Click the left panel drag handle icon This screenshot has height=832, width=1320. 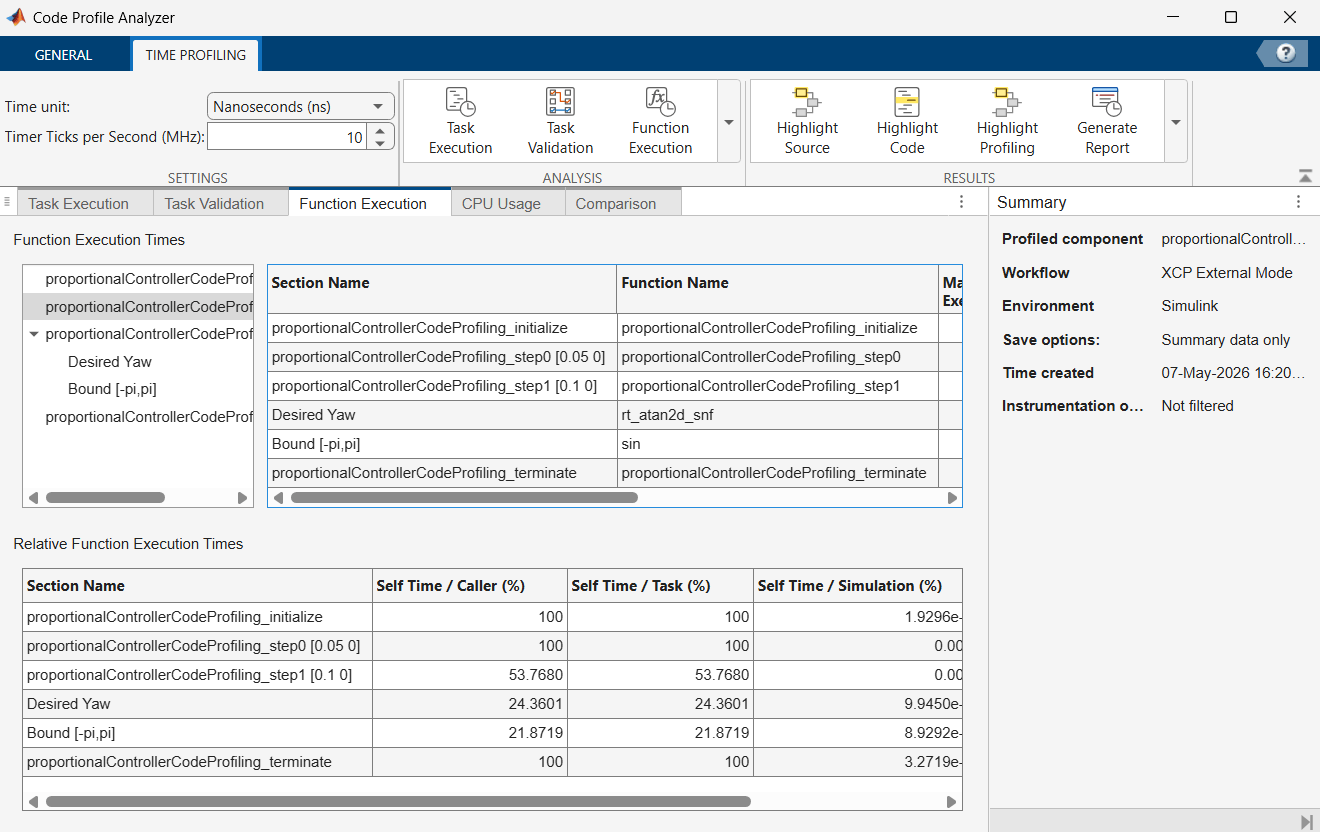(x=7, y=201)
